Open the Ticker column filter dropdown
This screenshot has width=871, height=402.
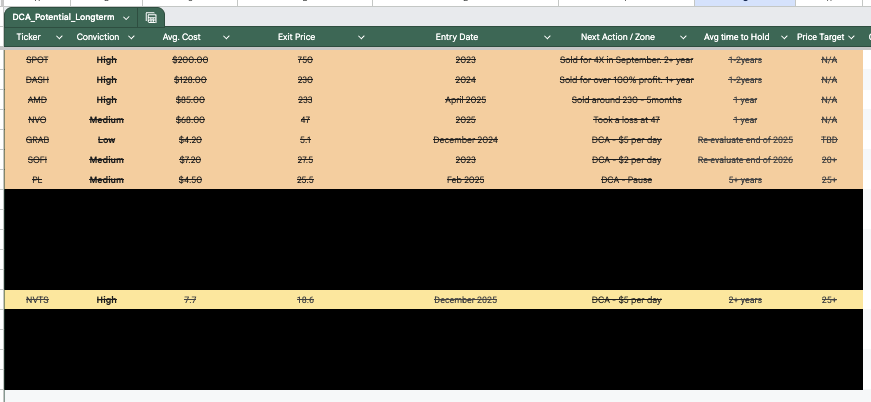(59, 37)
